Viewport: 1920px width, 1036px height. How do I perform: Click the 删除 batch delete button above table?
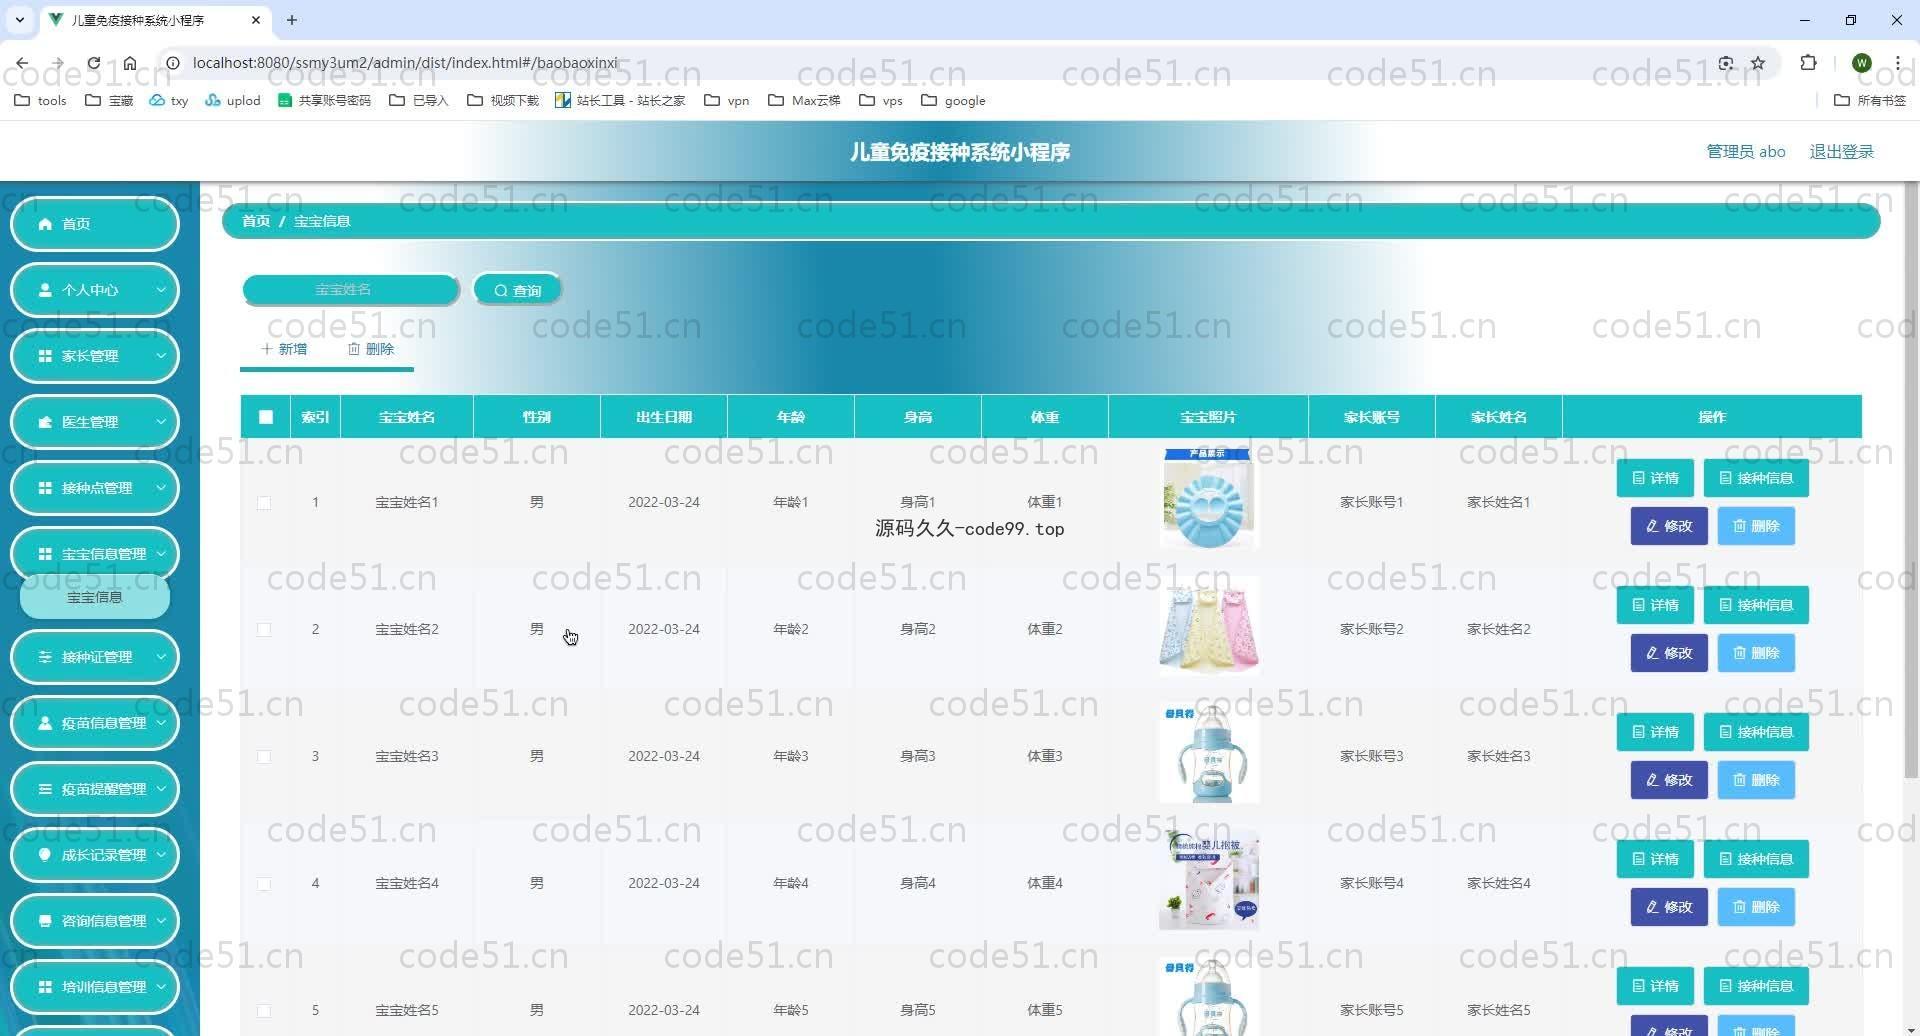pos(371,349)
